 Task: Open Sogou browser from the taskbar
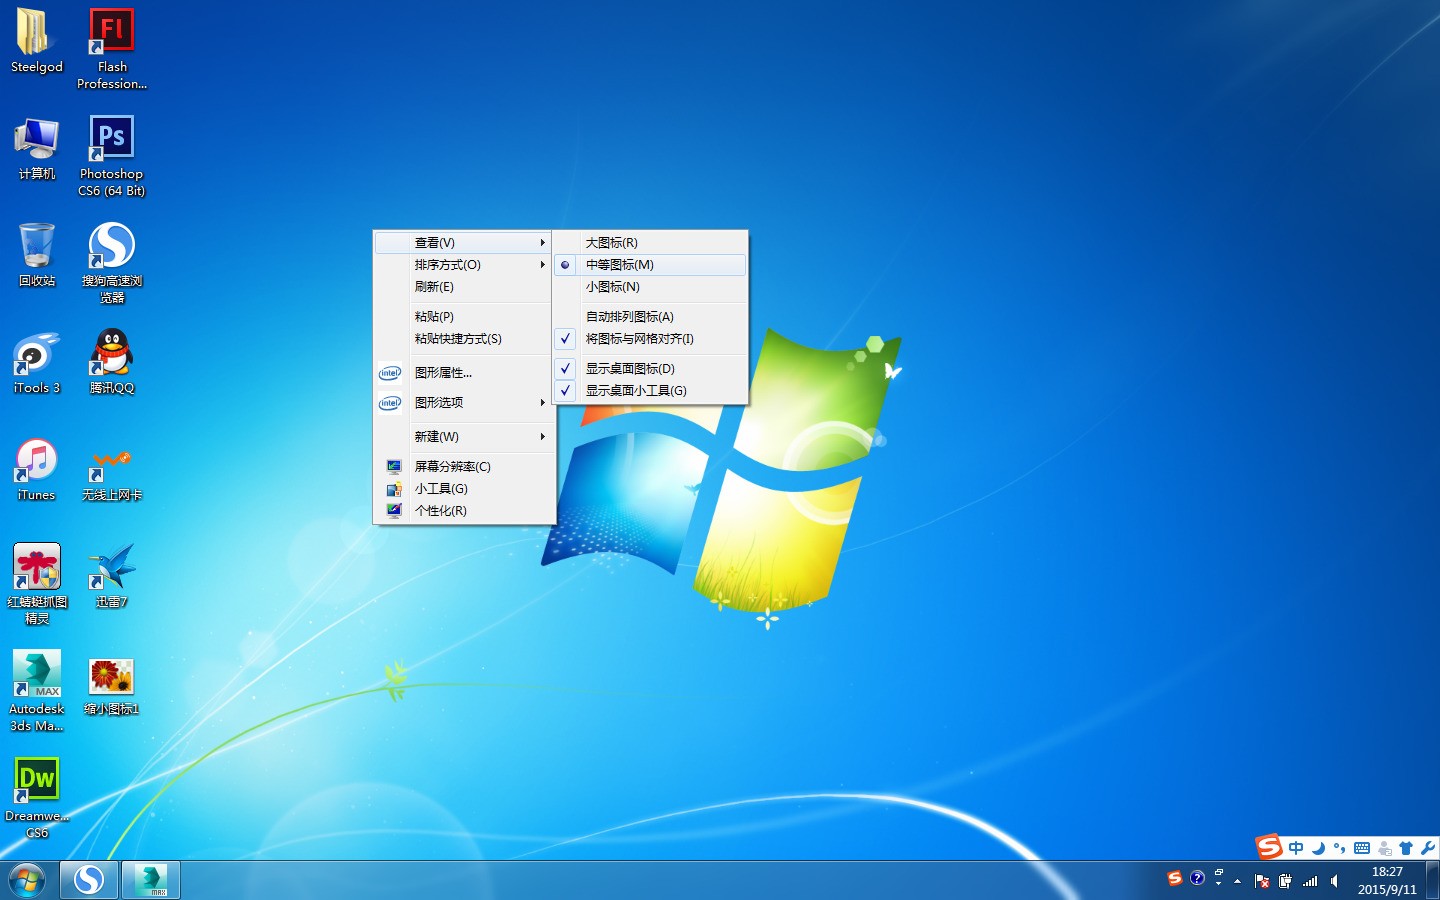89,880
